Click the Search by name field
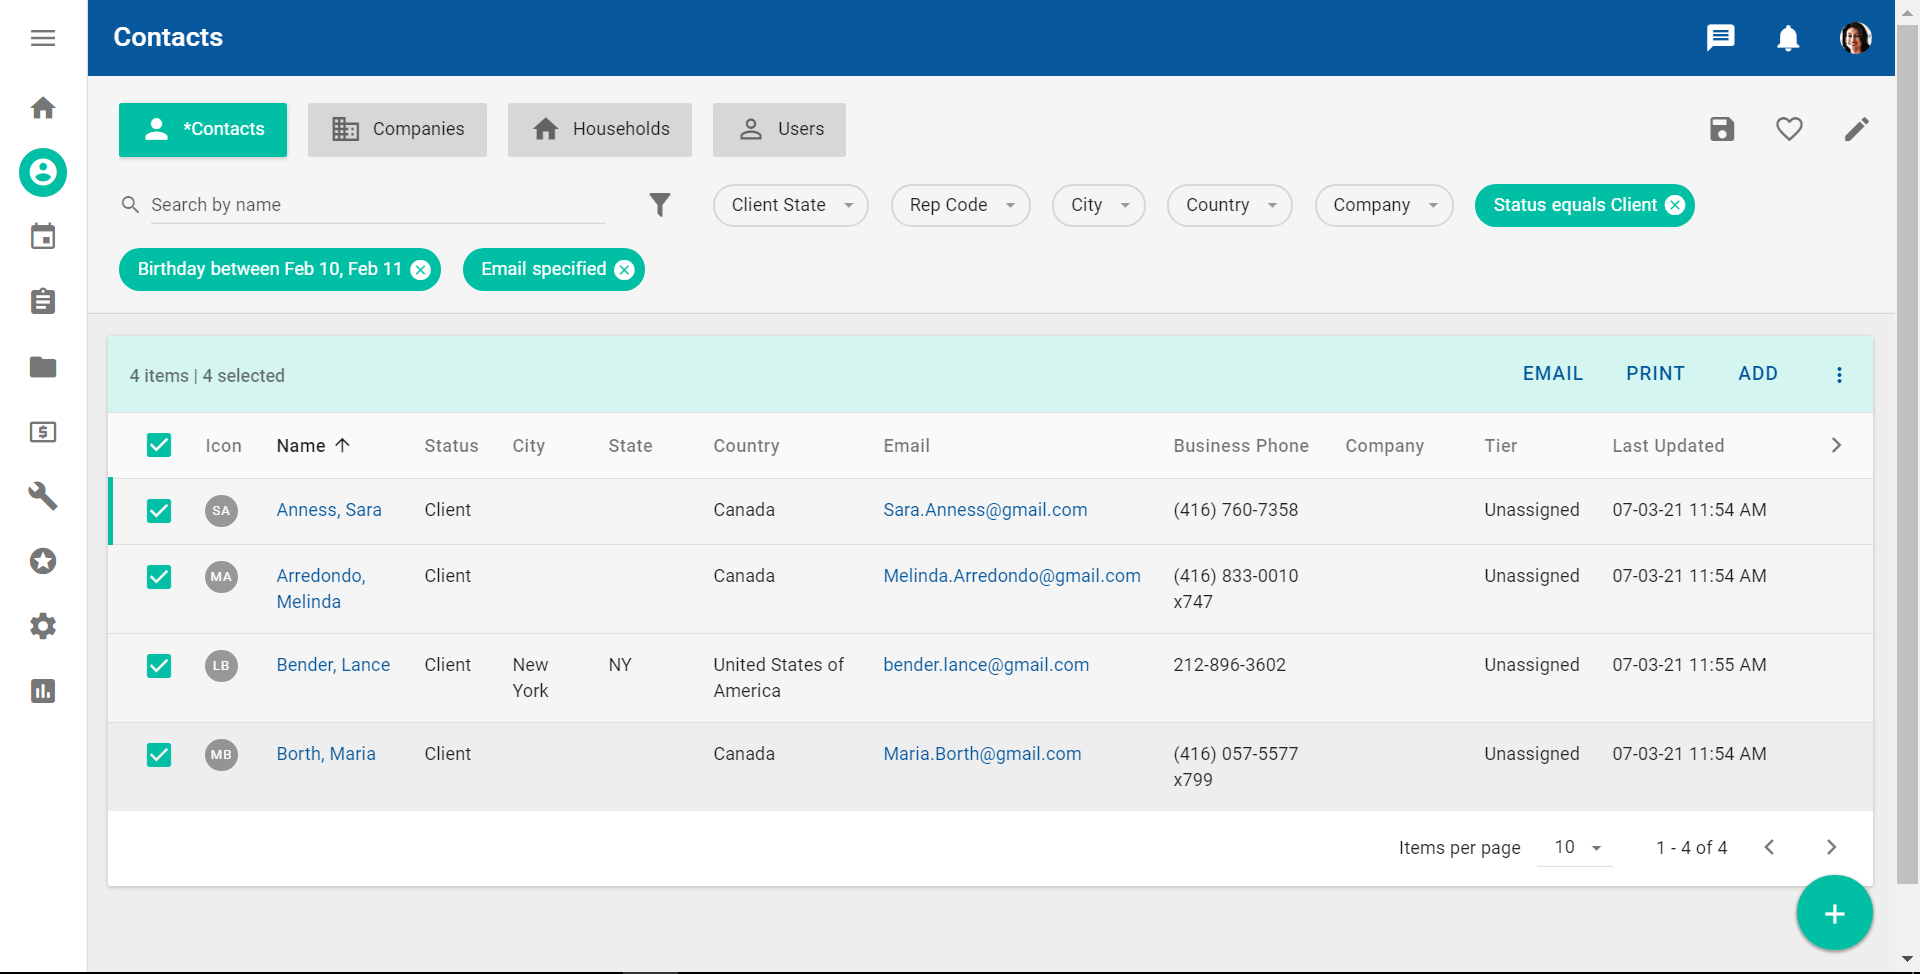Viewport: 1920px width, 974px height. (376, 205)
